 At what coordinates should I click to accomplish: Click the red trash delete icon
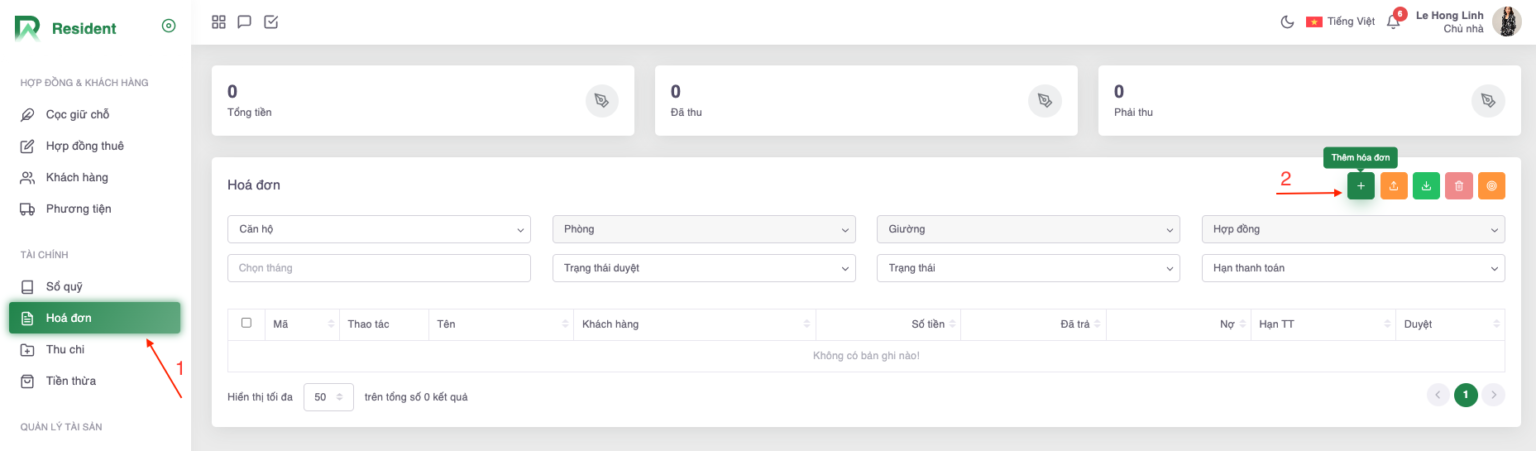point(1459,186)
